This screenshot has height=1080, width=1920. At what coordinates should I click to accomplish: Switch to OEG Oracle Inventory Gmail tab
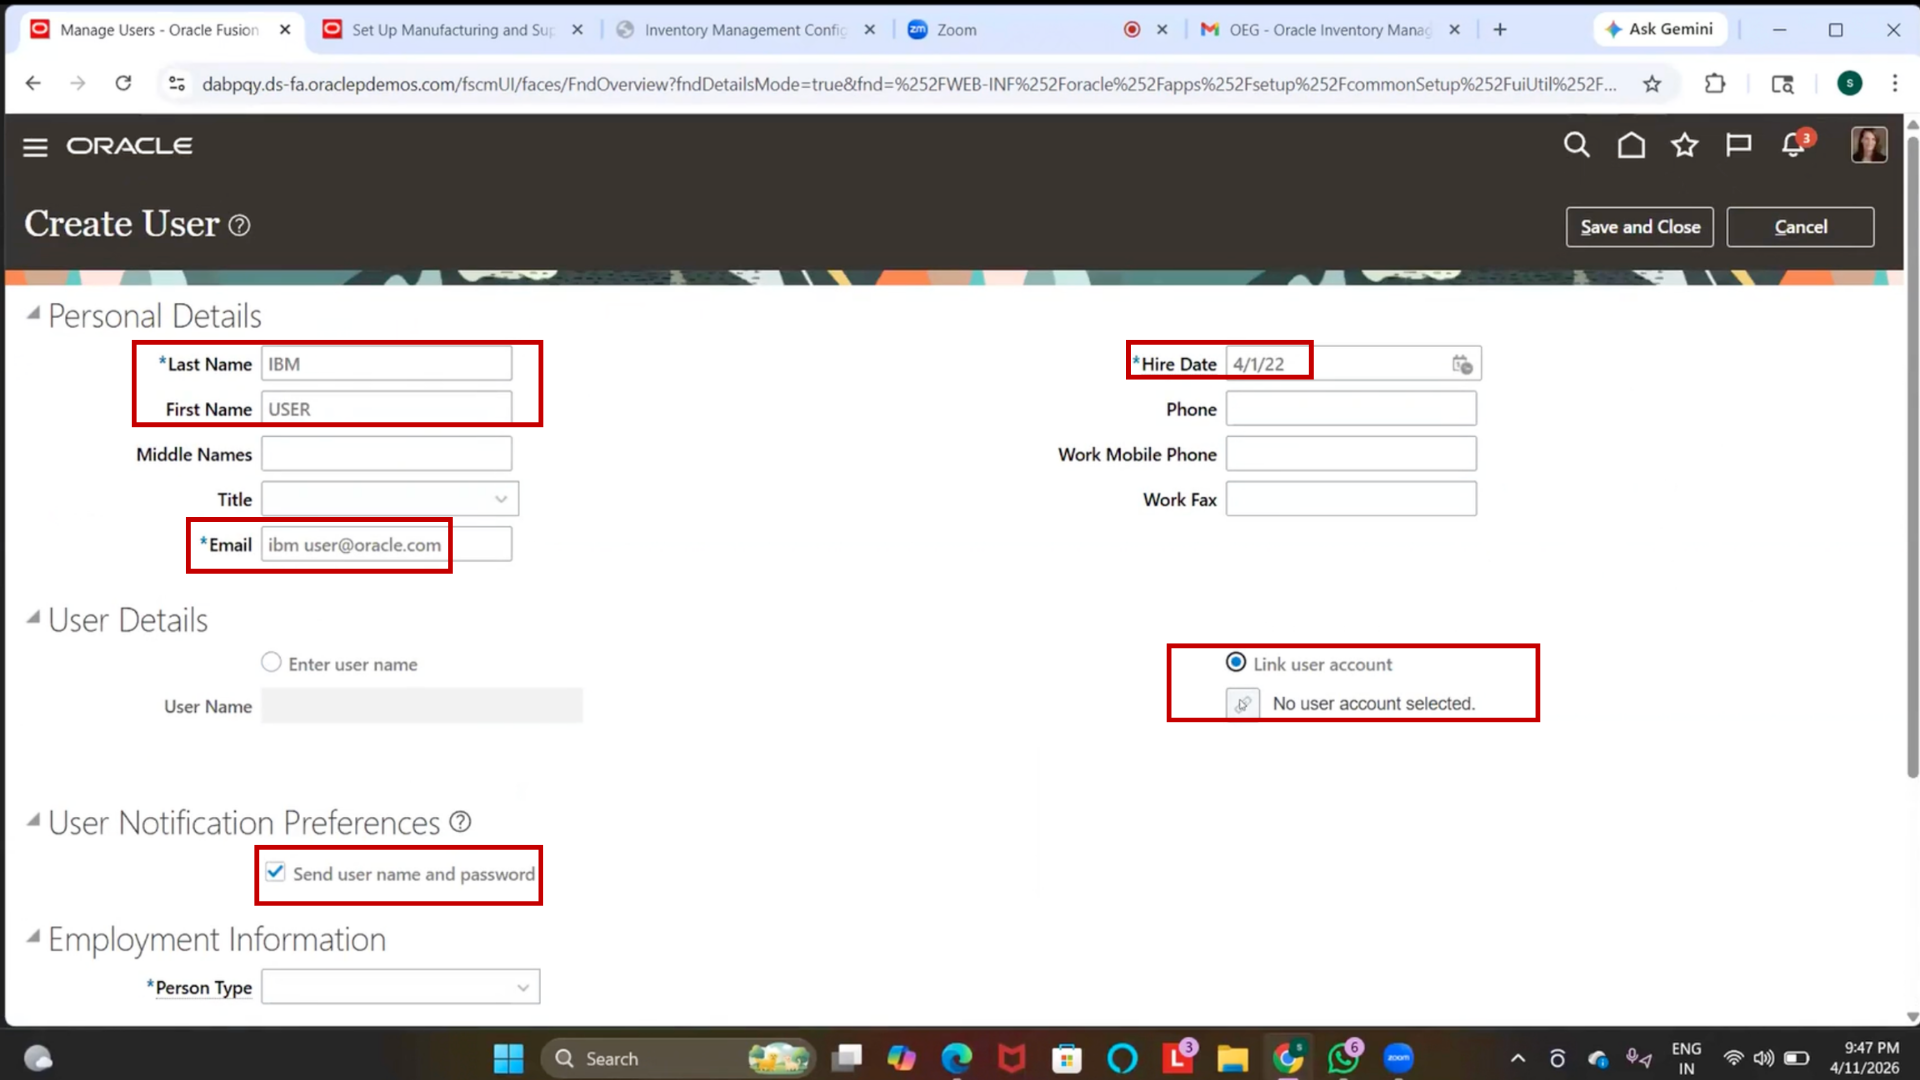pyautogui.click(x=1330, y=30)
